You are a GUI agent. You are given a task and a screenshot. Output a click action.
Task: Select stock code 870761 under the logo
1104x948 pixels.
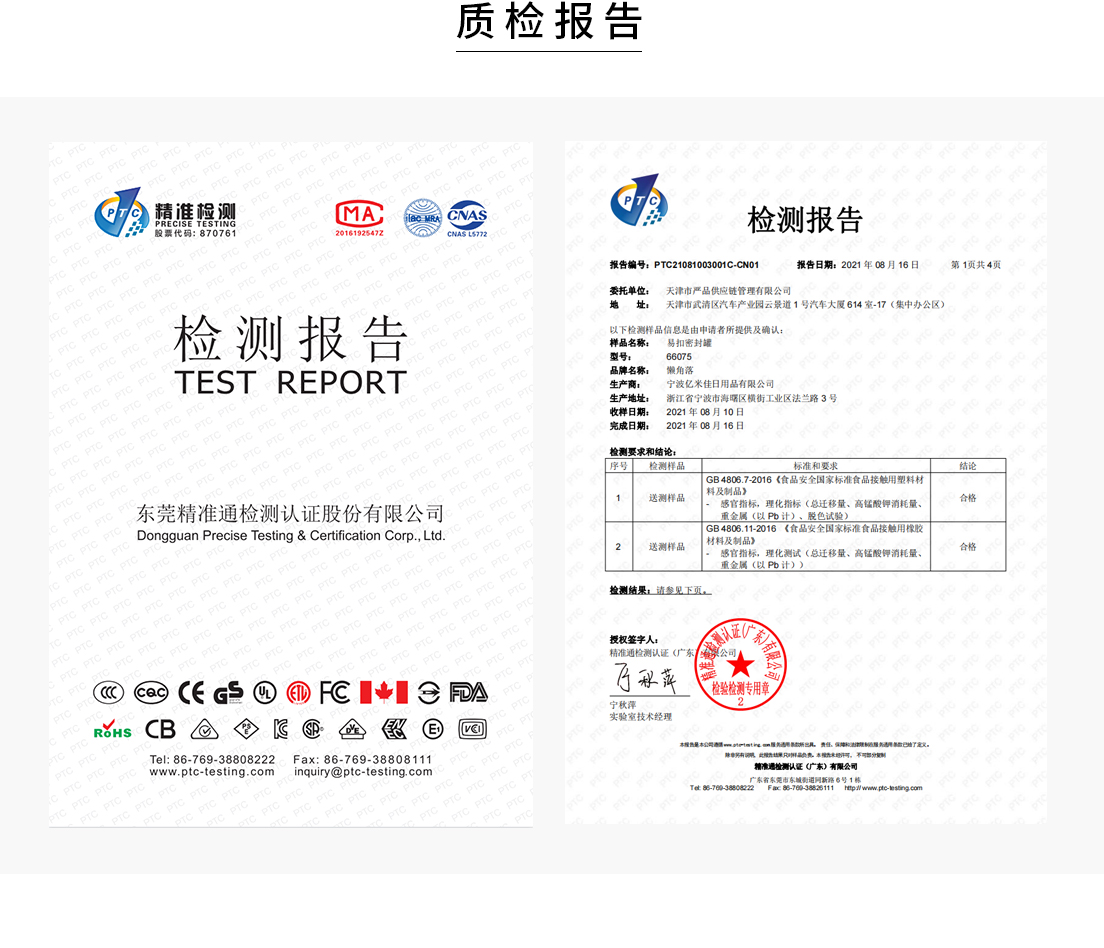point(218,233)
